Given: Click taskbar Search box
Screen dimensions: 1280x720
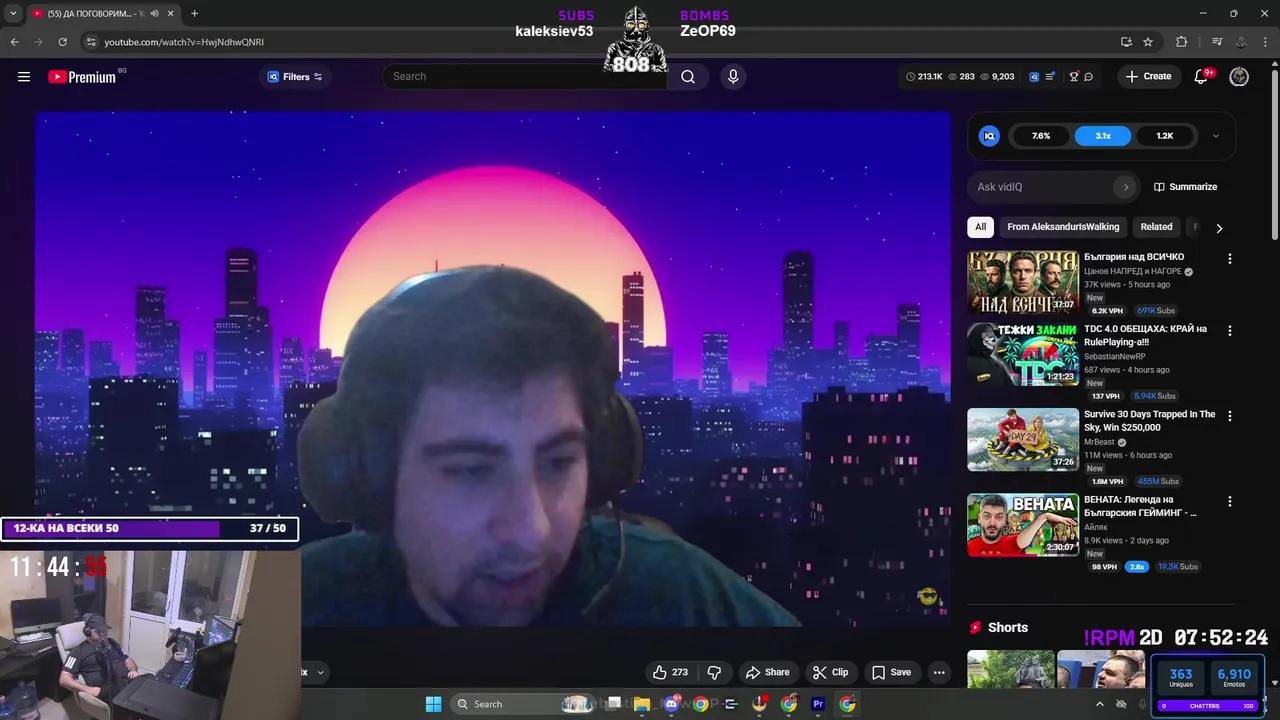Looking at the screenshot, I should pos(522,704).
